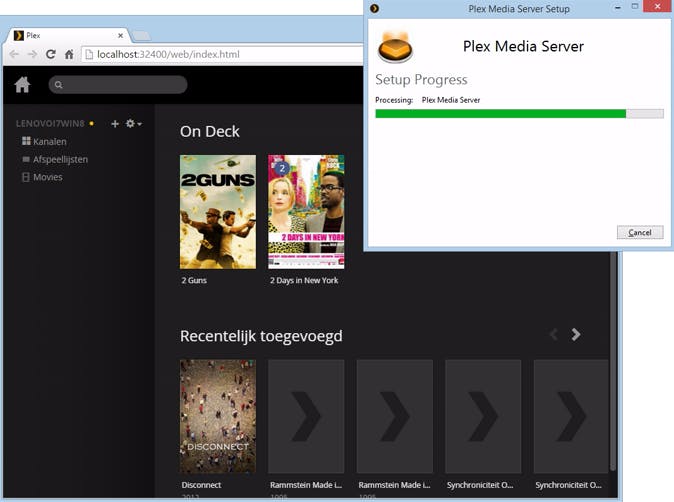Screen dimensions: 674x502
Task: Open the Disconnect poster
Action: pyautogui.click(x=218, y=416)
